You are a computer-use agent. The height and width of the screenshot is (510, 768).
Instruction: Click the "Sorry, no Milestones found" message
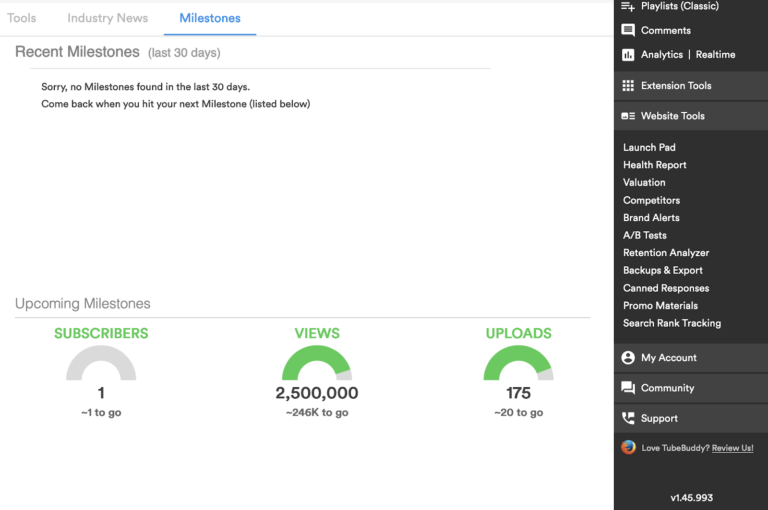(145, 87)
